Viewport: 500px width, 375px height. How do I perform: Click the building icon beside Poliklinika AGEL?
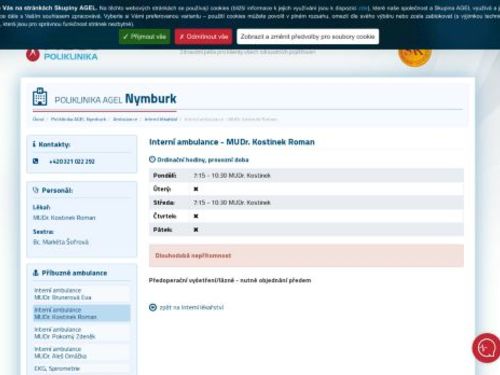[x=40, y=97]
